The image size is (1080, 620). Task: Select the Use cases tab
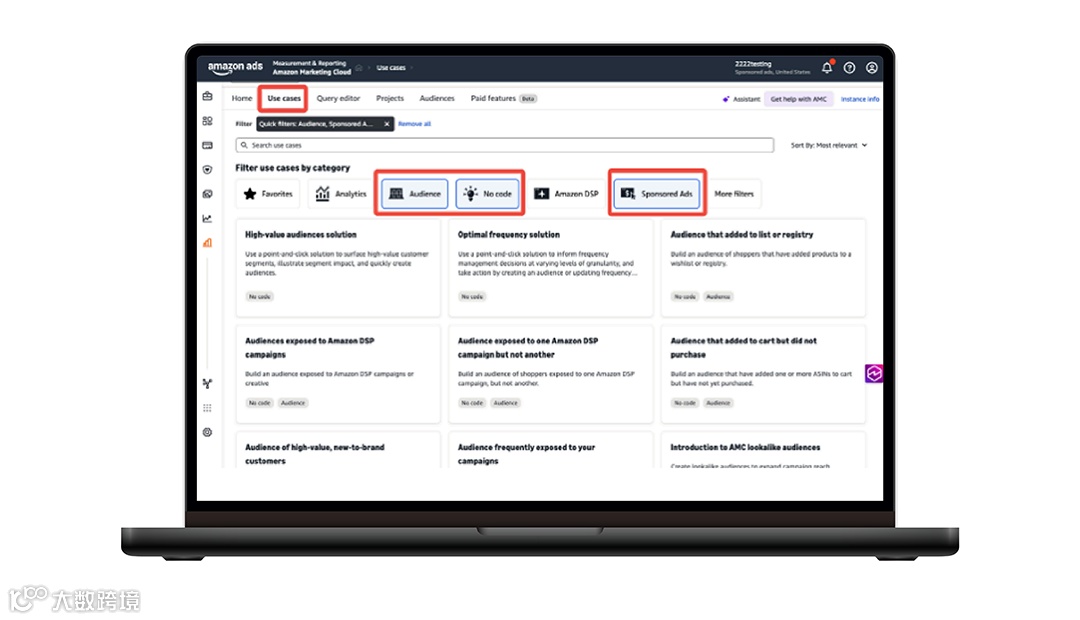[284, 99]
